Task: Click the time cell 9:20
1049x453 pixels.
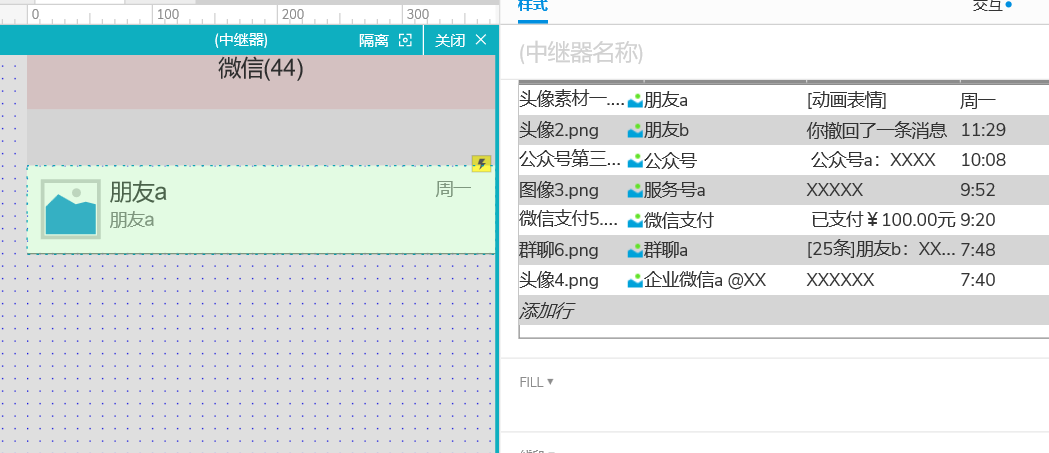Action: coord(978,219)
